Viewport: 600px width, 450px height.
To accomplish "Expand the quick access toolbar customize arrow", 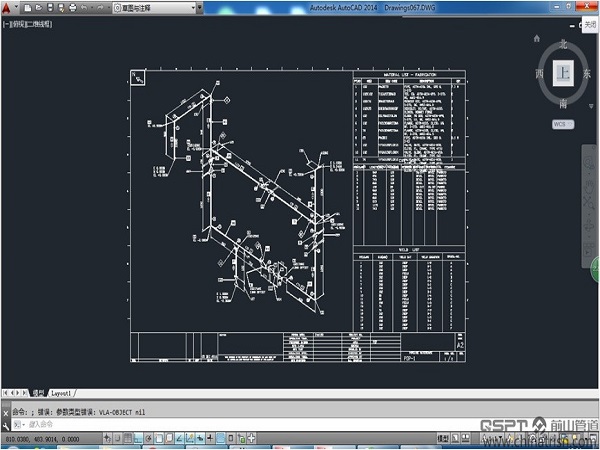I will 201,6.
